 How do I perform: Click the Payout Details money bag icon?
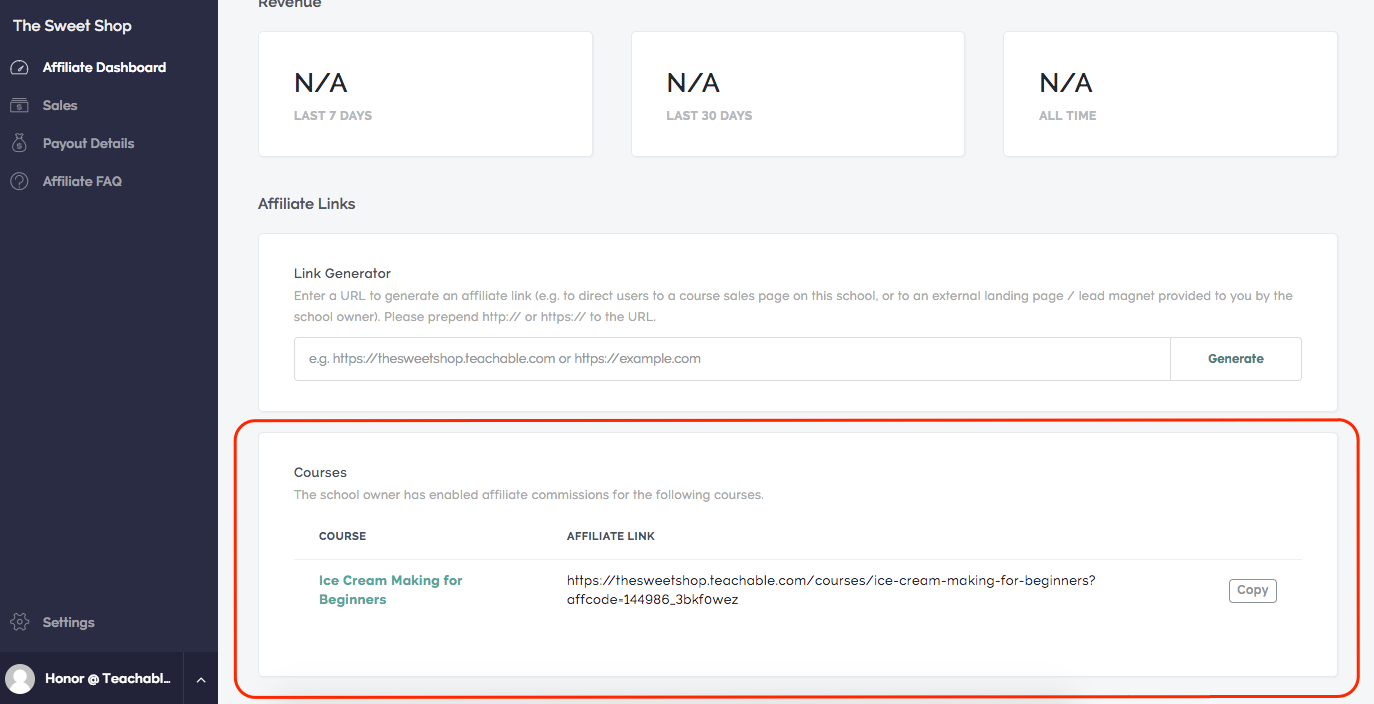(x=20, y=143)
